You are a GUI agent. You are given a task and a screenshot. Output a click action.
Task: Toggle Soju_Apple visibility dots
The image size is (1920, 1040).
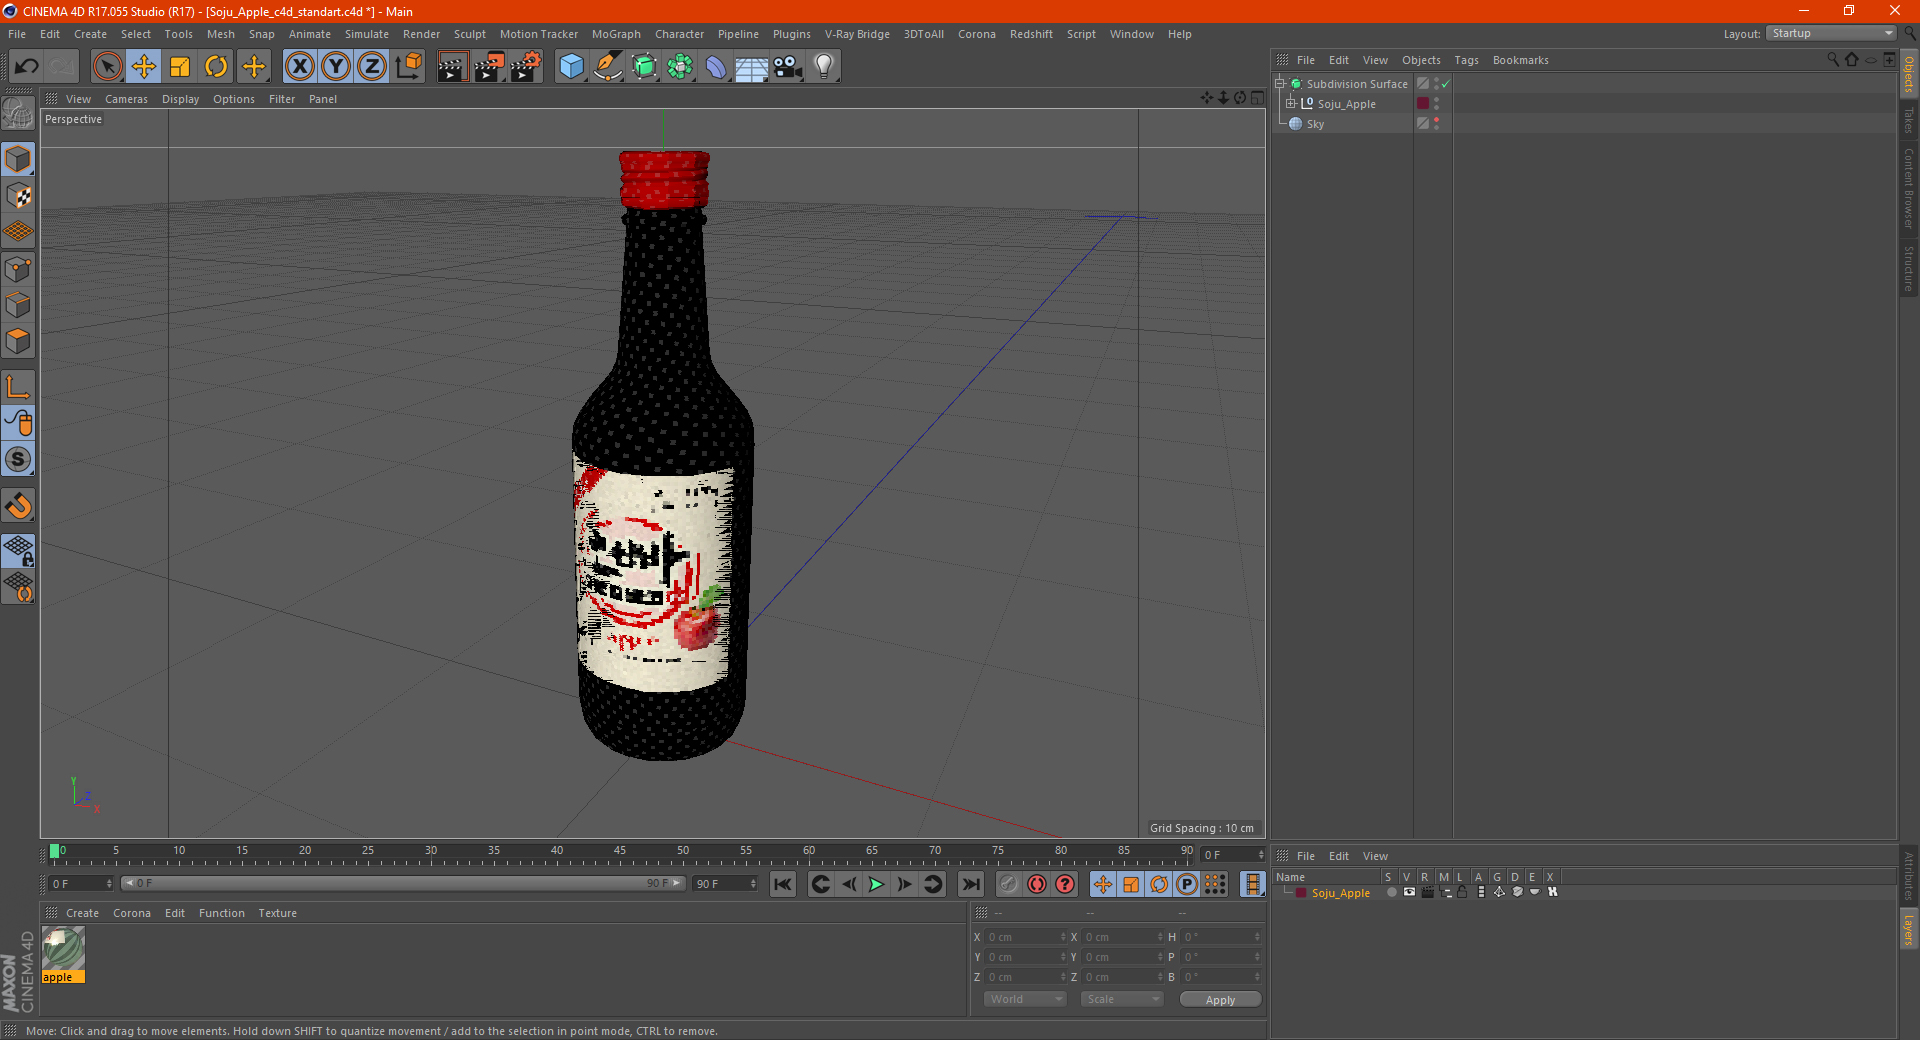tap(1437, 104)
